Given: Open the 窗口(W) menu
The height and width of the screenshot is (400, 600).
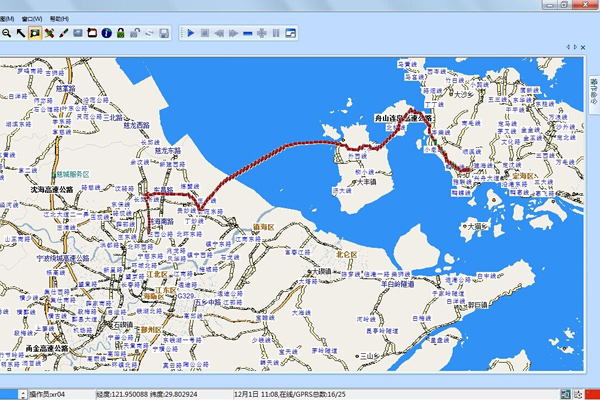Looking at the screenshot, I should (35, 19).
